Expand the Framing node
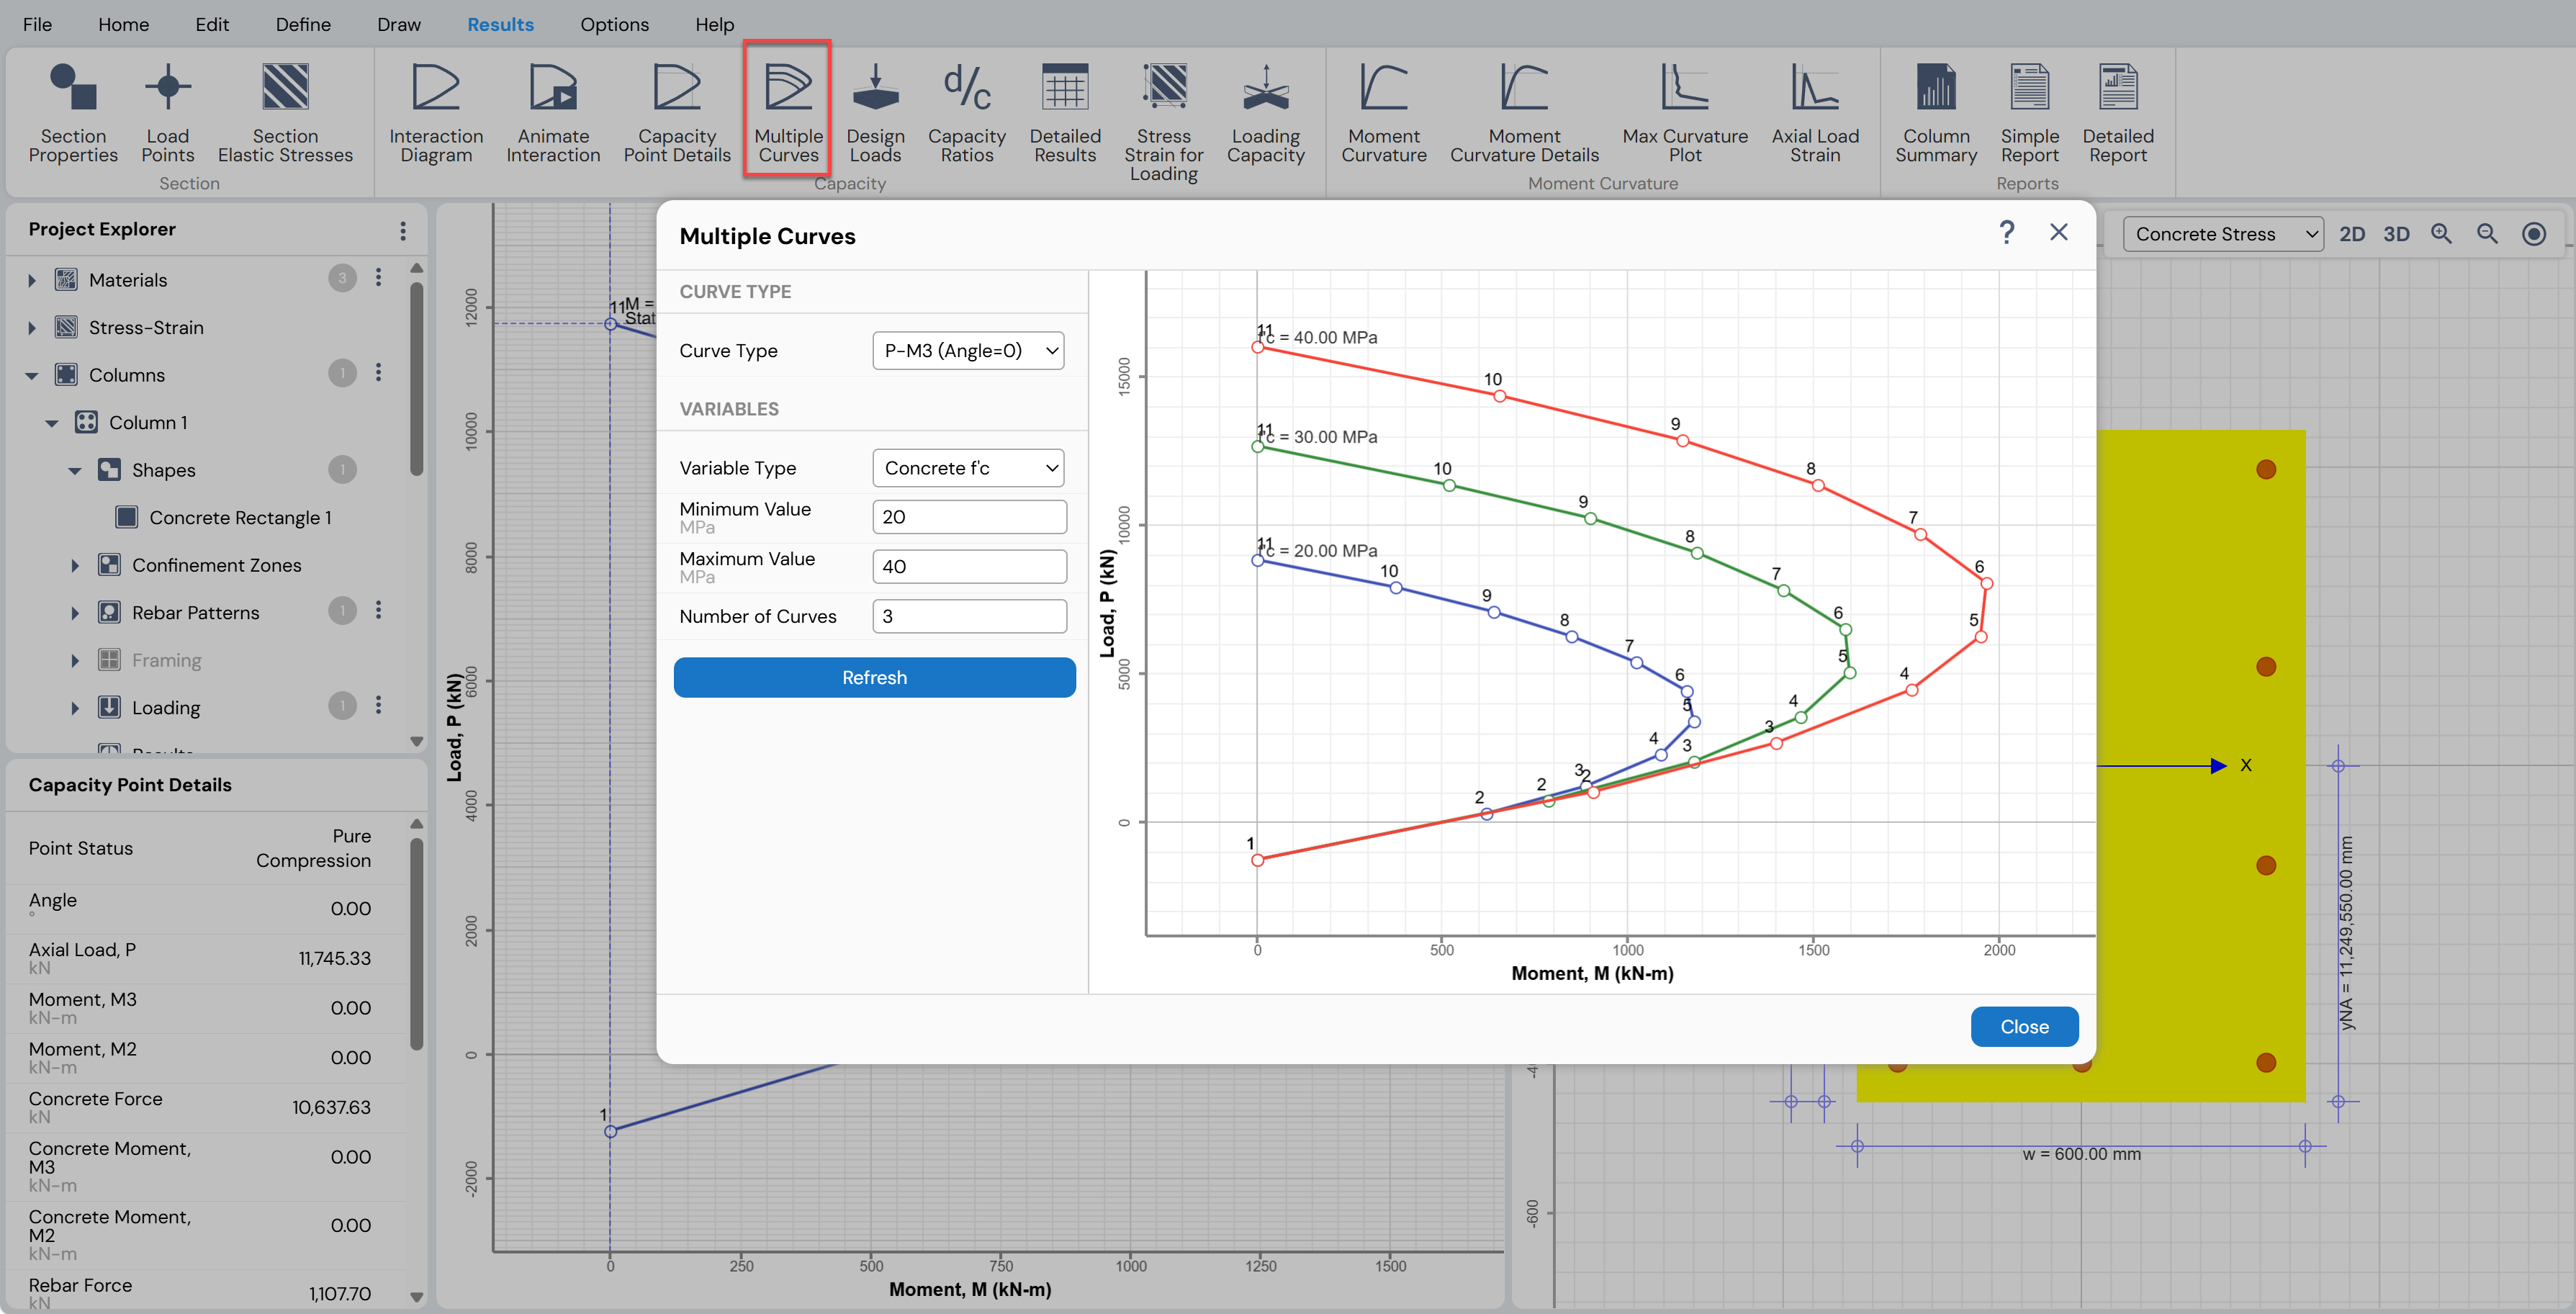Screen dimensions: 2576x1314 (75, 661)
